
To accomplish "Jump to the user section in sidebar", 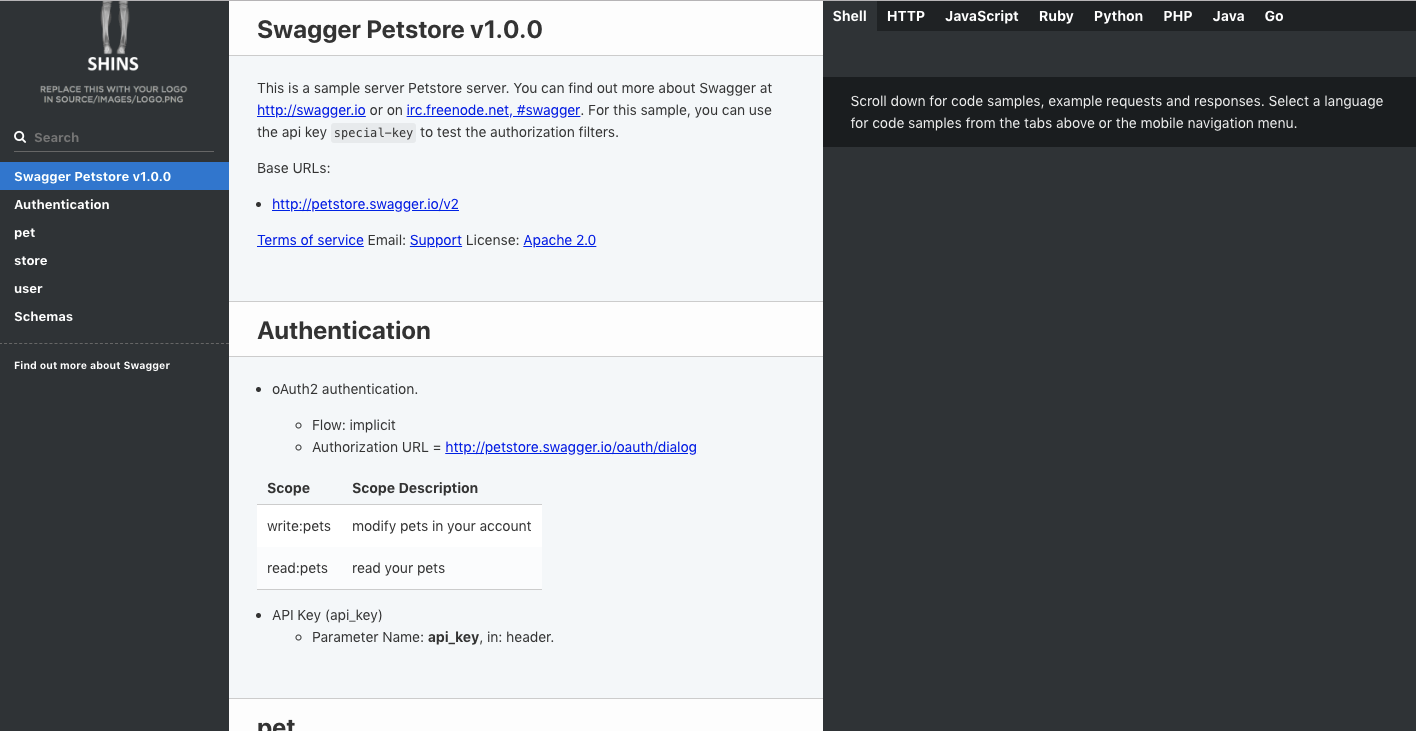I will 114,288.
